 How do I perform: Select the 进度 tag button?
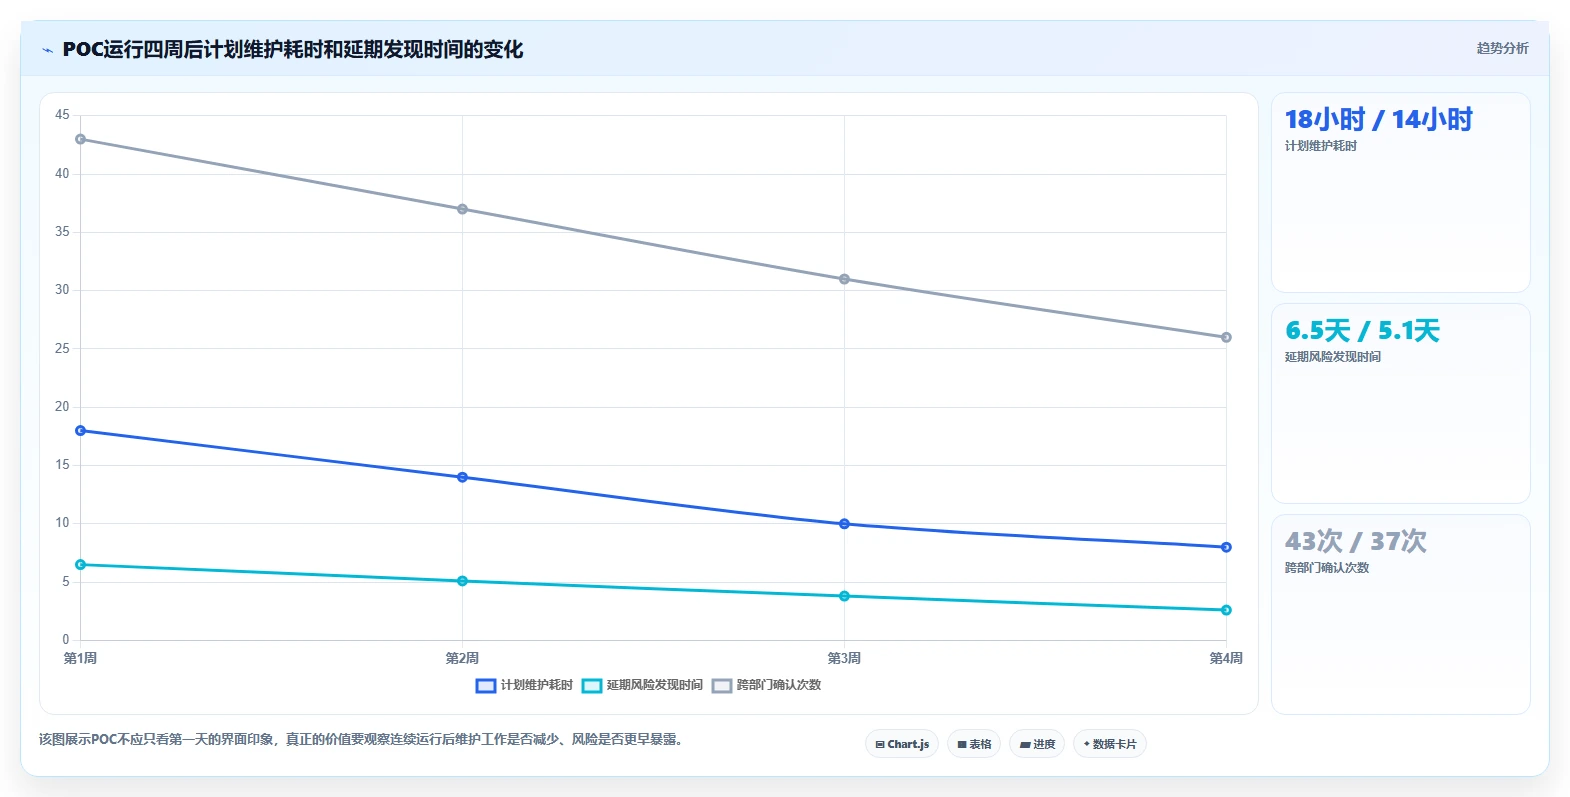[1038, 744]
